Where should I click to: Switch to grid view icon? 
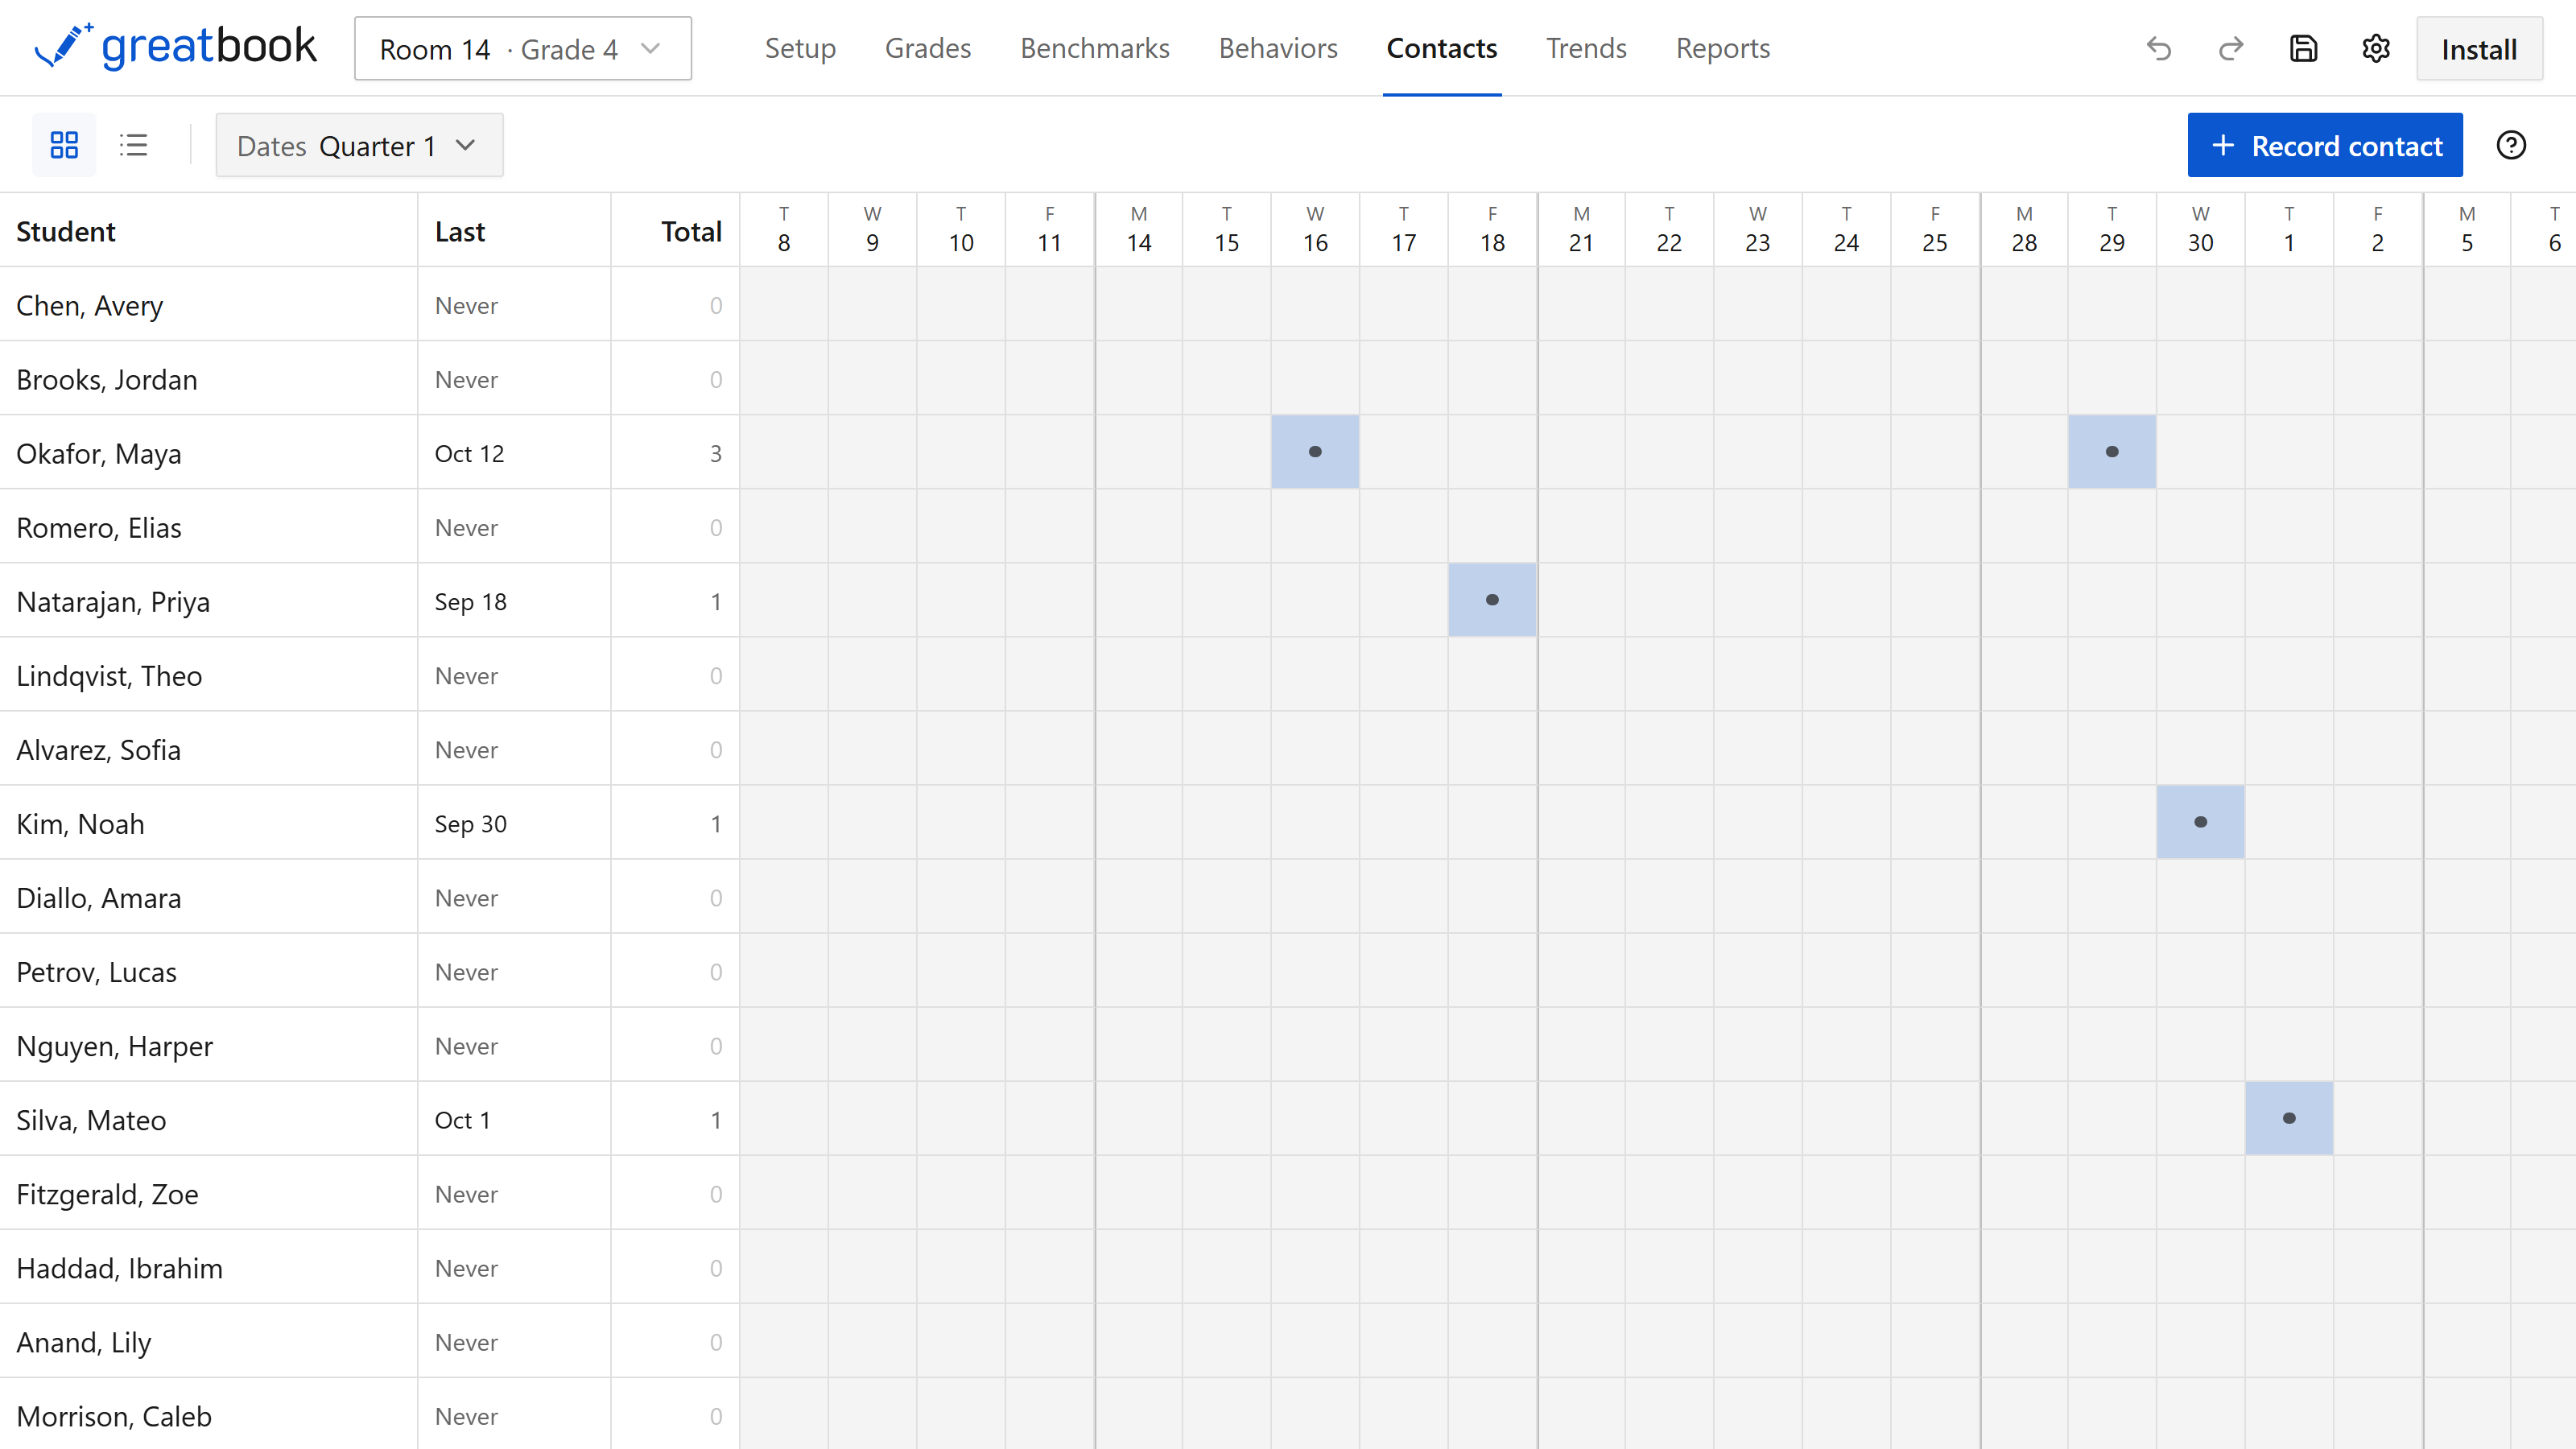[64, 145]
